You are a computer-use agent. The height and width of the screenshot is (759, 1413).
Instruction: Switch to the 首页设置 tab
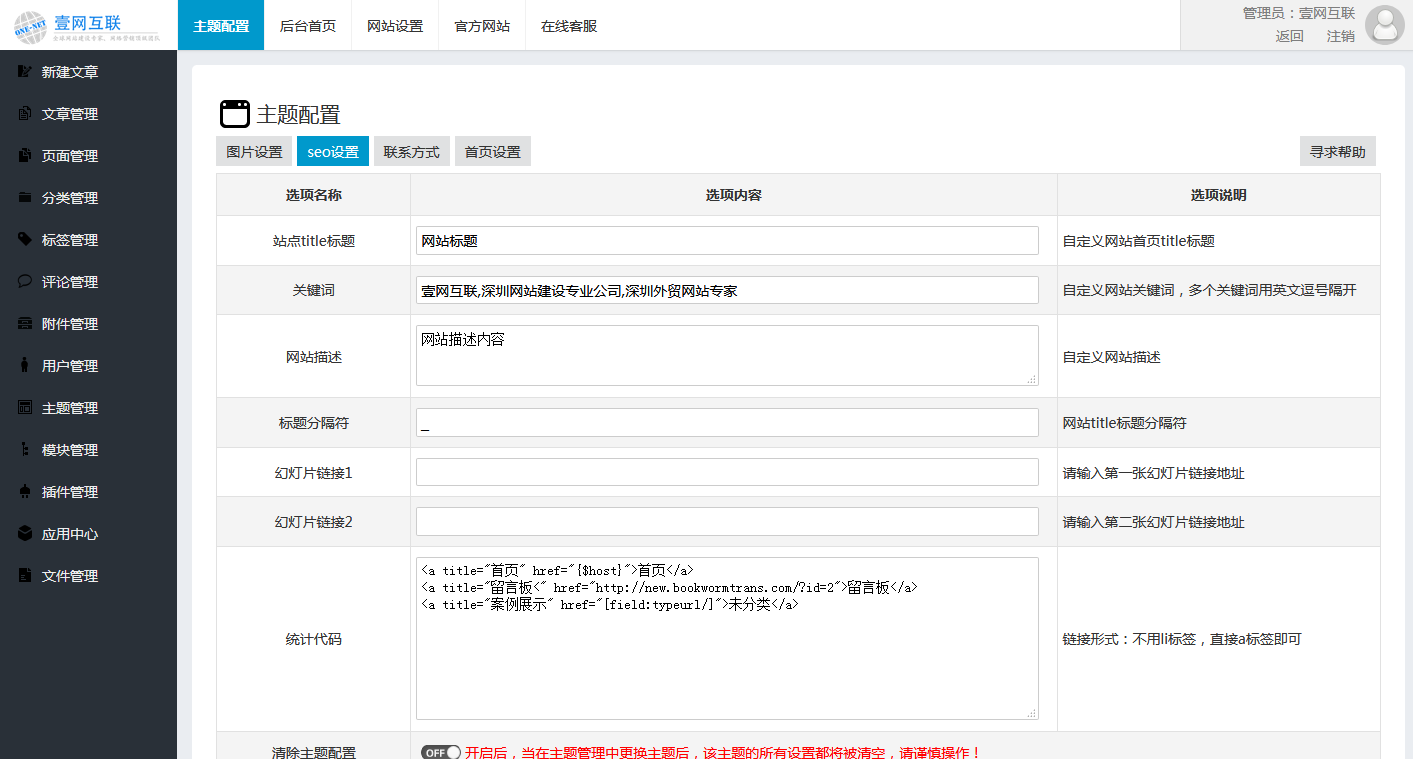coord(493,152)
